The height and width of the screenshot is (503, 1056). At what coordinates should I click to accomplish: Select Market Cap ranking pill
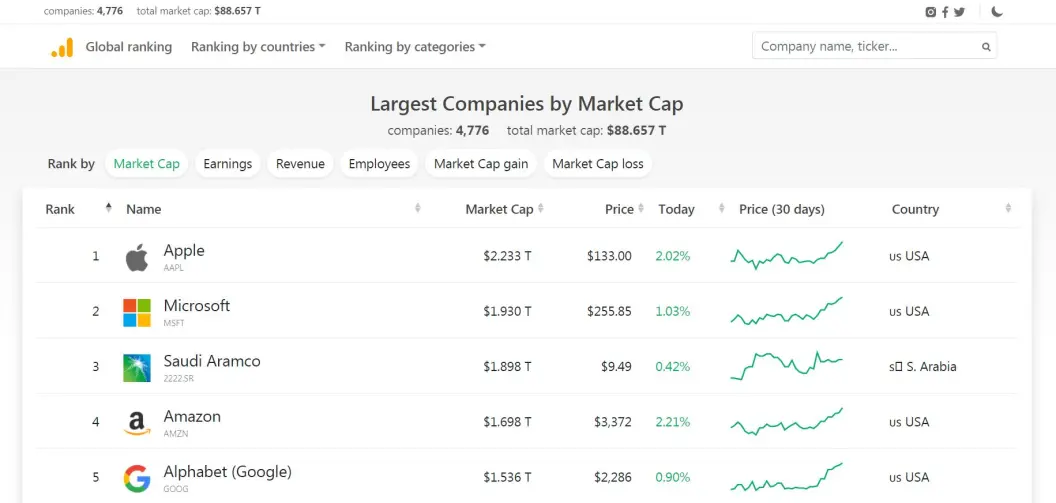147,164
